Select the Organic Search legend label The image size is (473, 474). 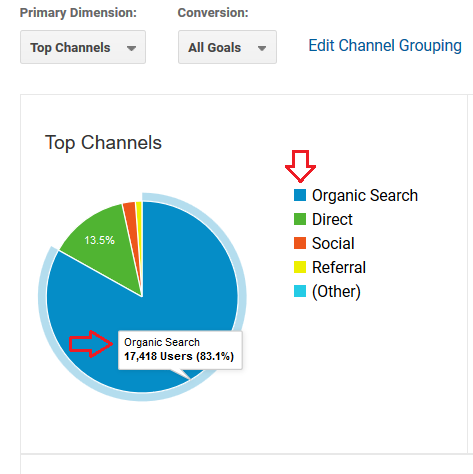coord(365,195)
